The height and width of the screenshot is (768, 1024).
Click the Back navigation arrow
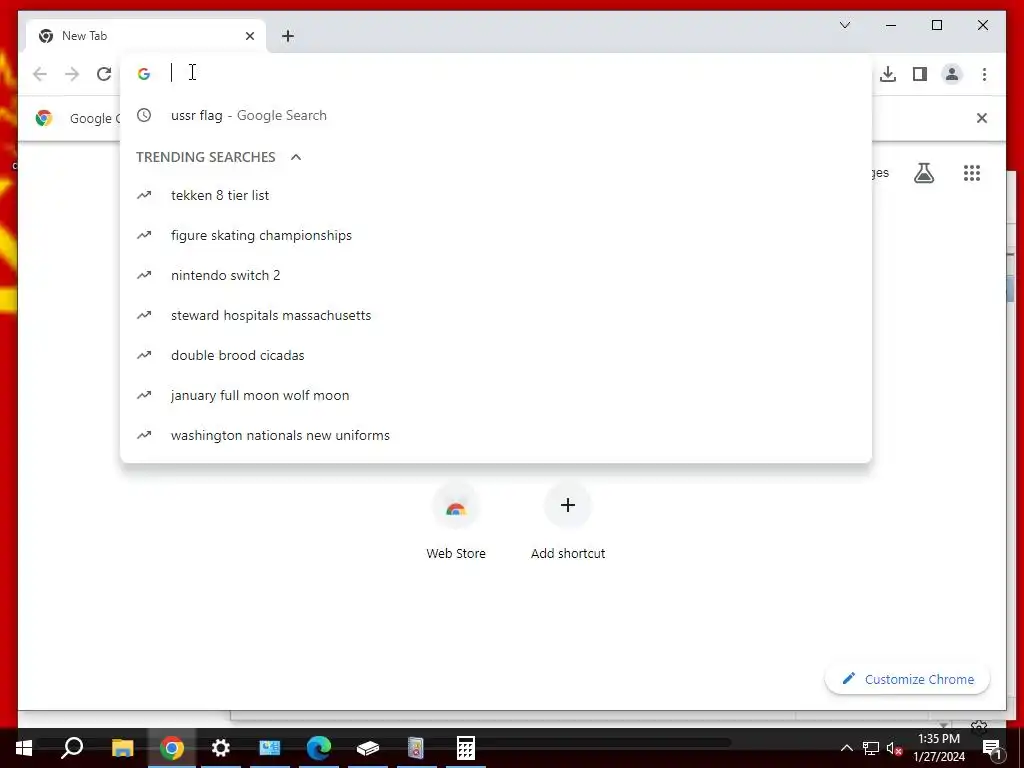point(40,74)
